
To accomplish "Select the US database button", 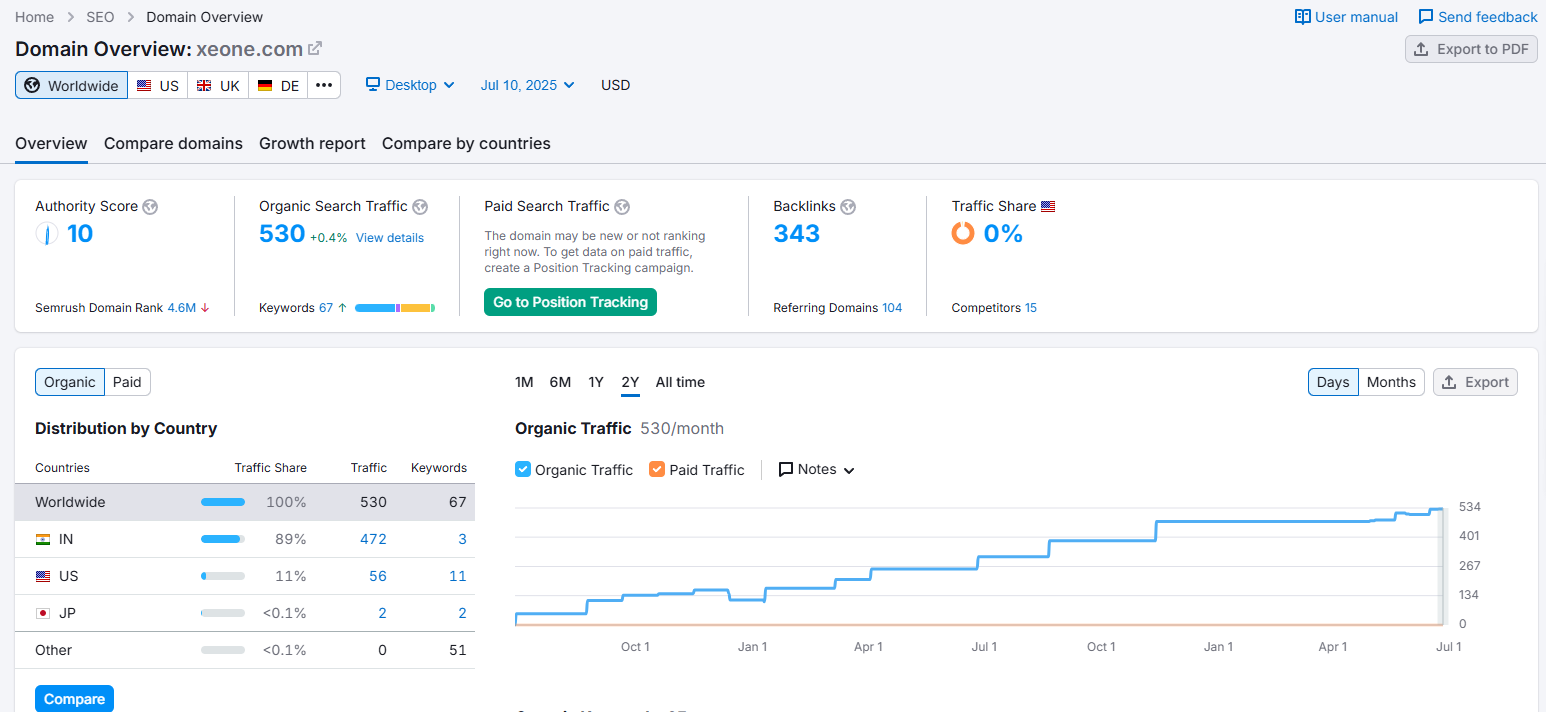I will coord(158,85).
